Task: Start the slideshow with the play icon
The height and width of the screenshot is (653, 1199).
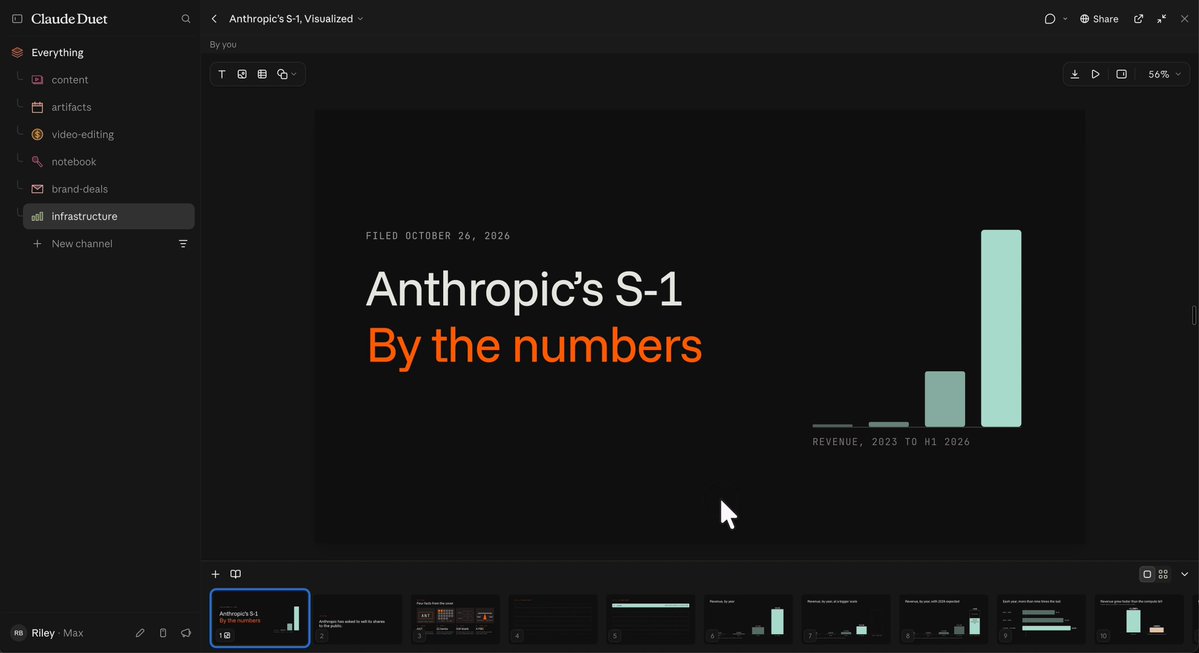Action: (x=1096, y=74)
